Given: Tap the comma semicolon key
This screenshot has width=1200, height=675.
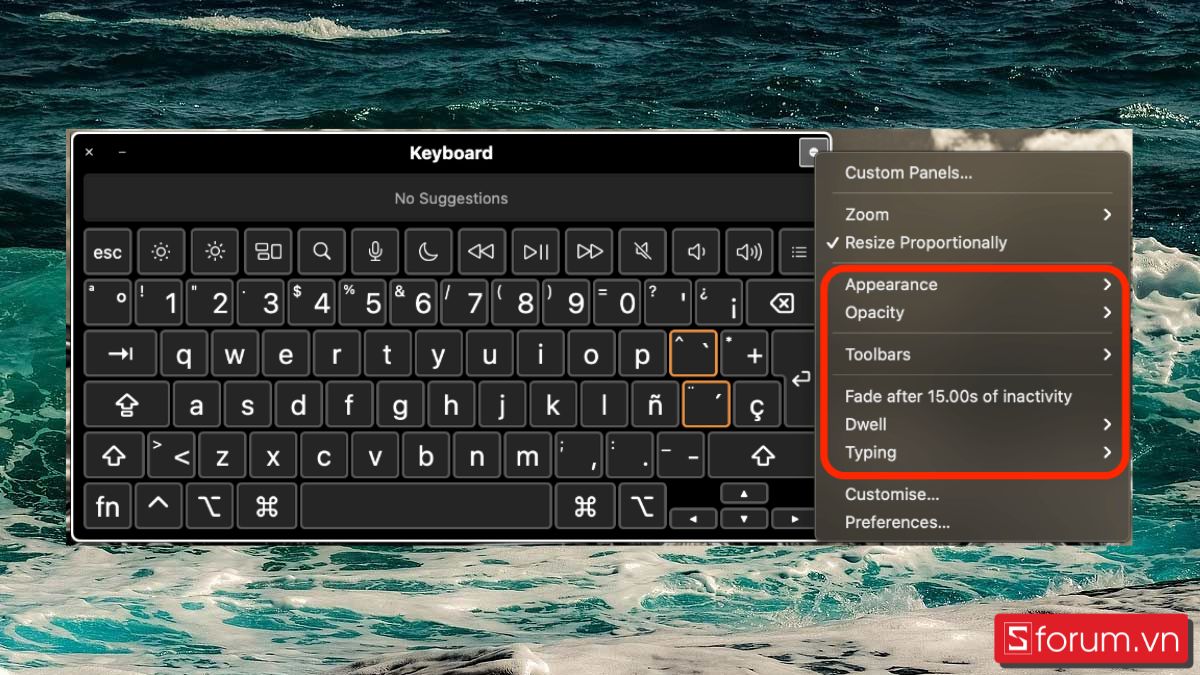Looking at the screenshot, I should [579, 456].
